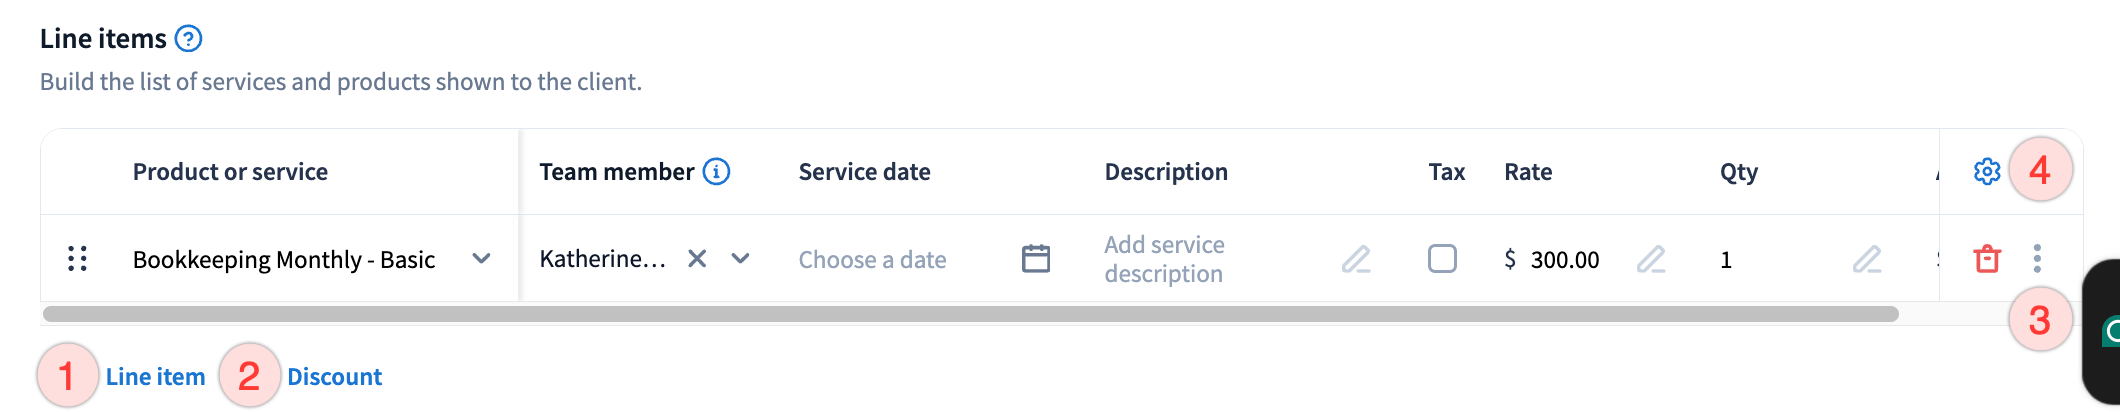Click the Line items help question mark icon
This screenshot has height=412, width=2120.
[x=188, y=39]
